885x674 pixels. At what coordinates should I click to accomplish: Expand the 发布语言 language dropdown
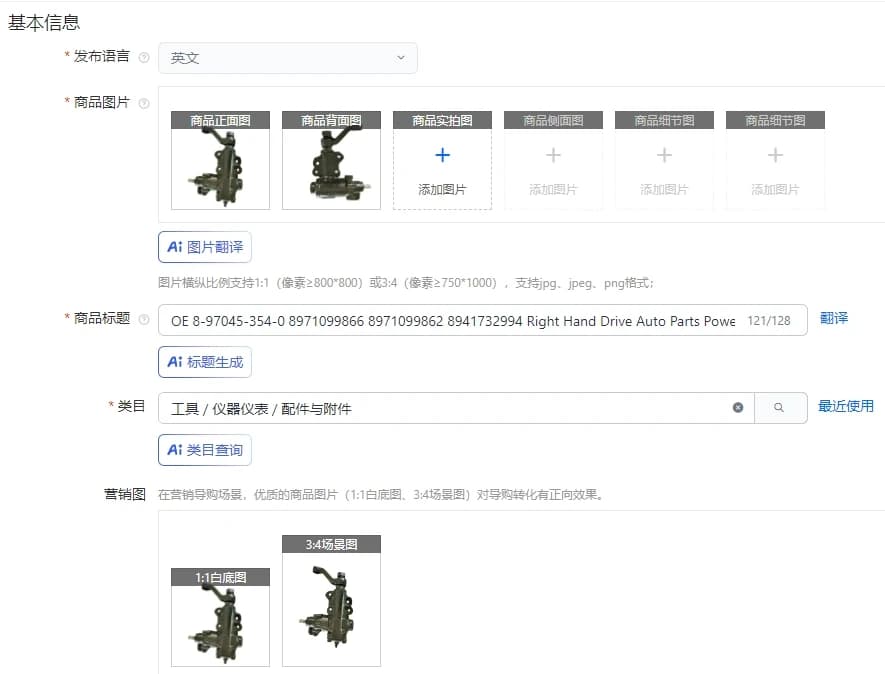[288, 58]
